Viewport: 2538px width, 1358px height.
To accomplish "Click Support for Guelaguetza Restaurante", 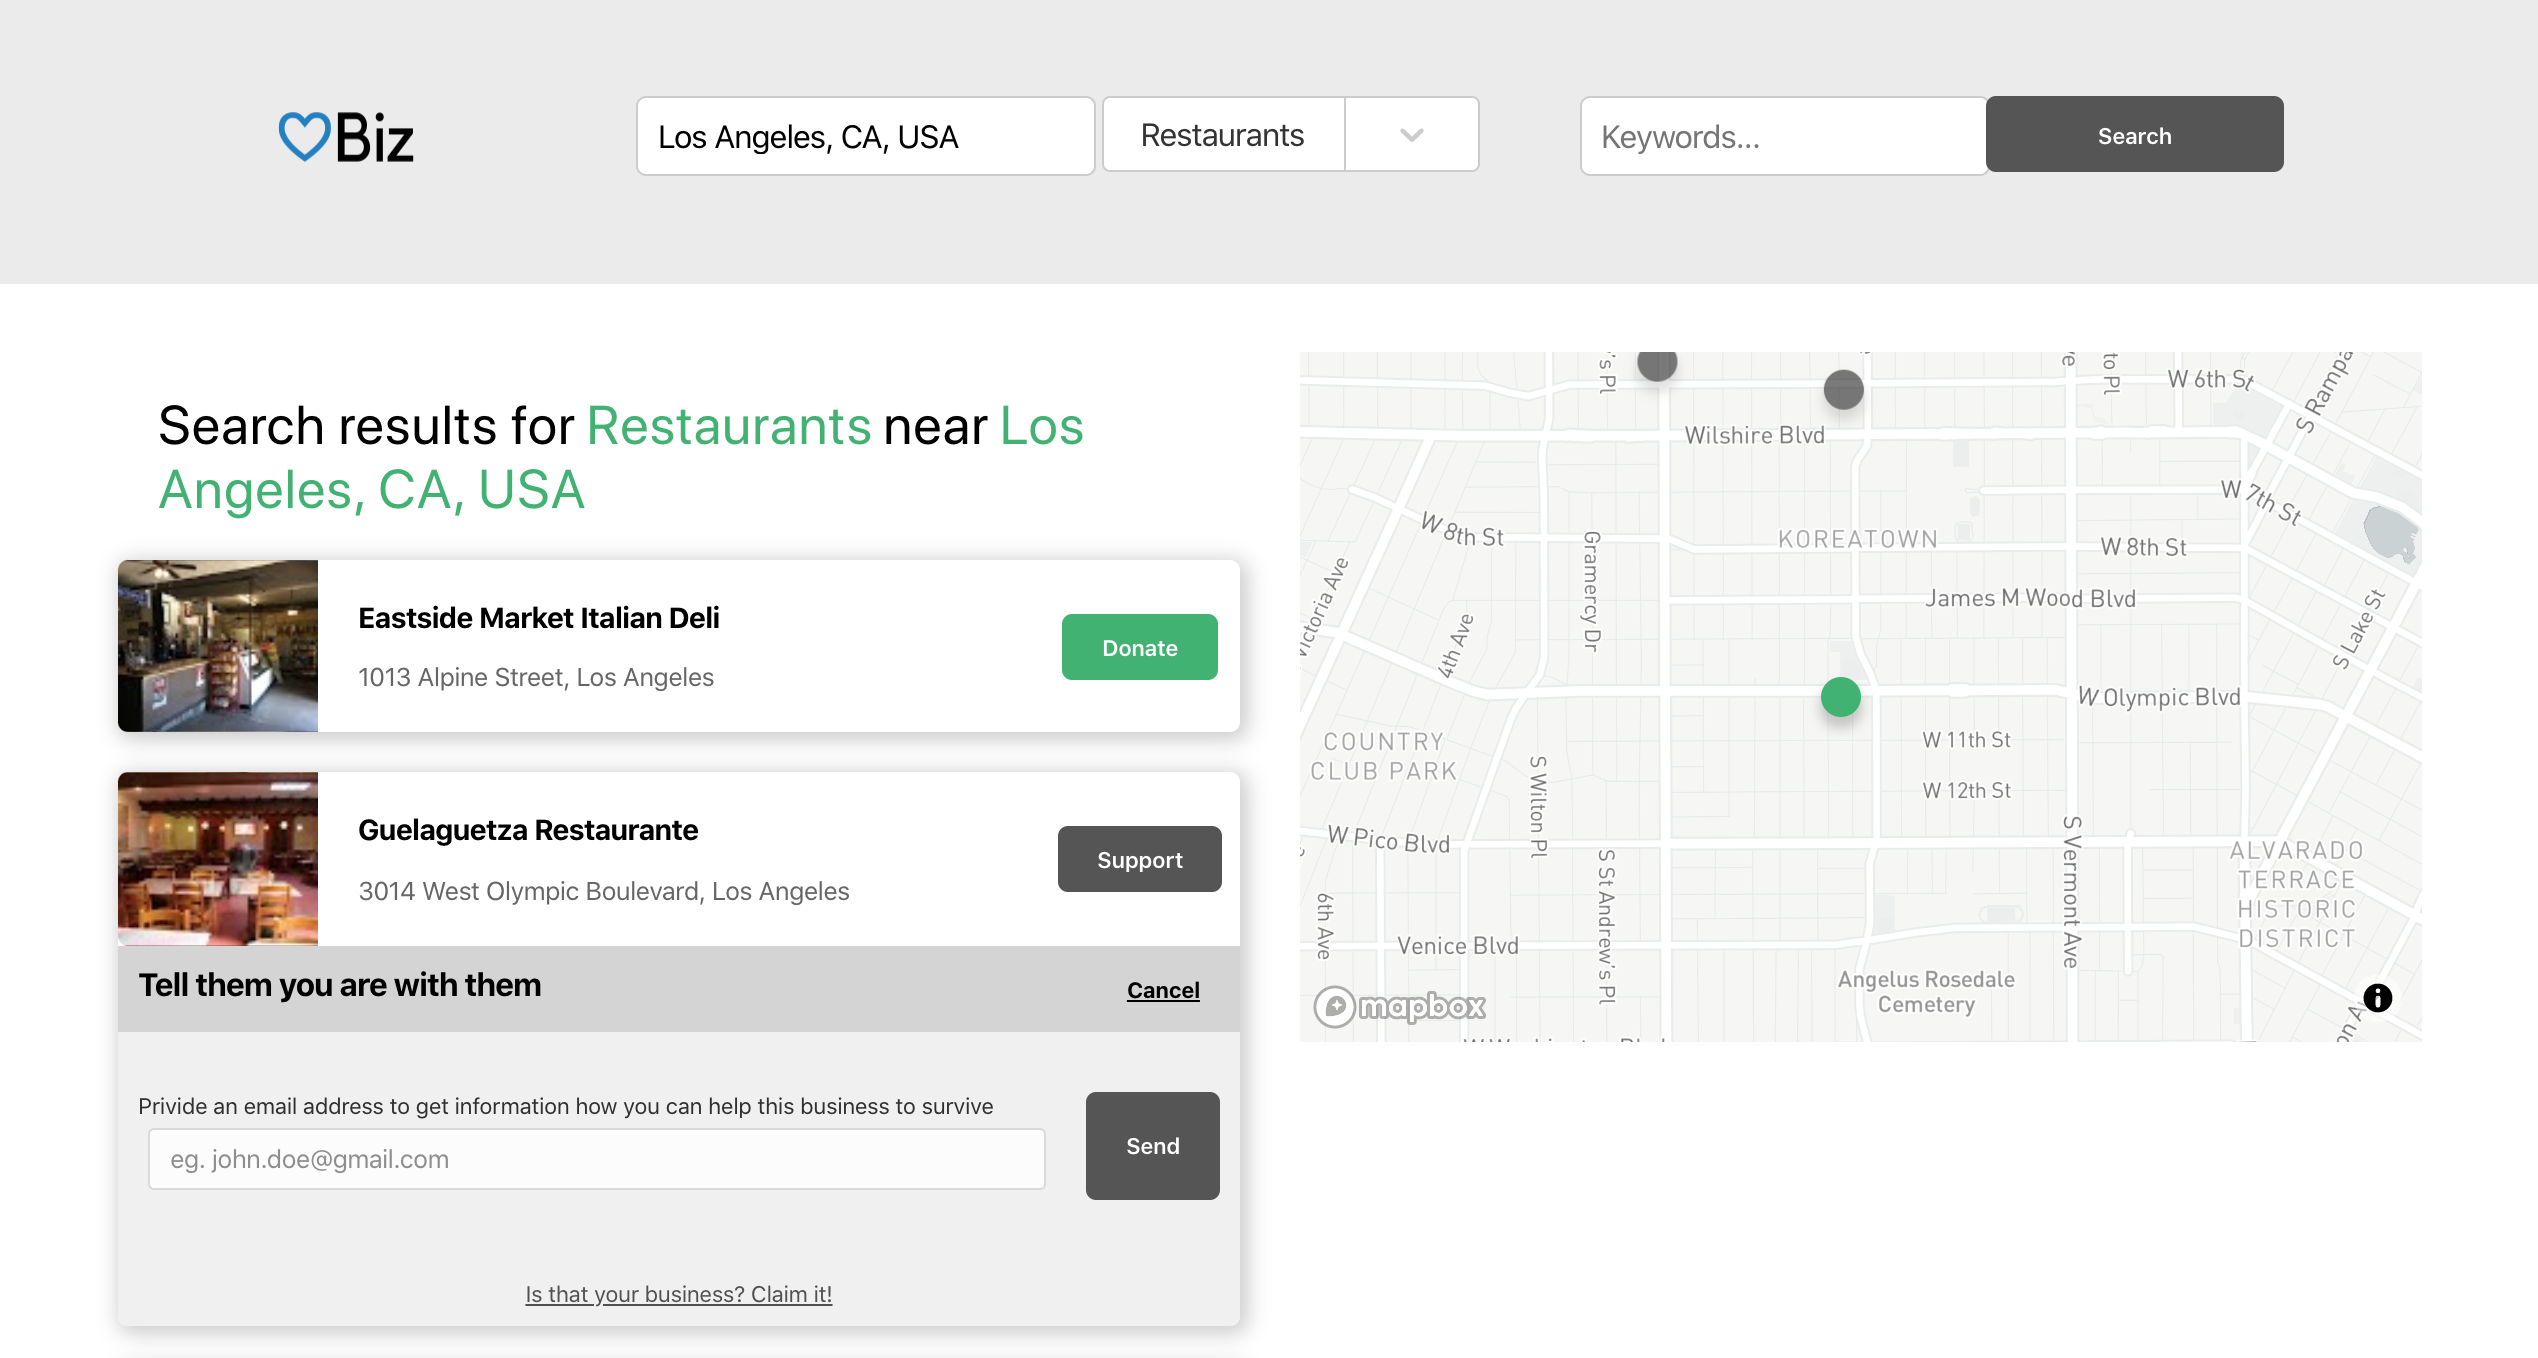I will click(x=1139, y=860).
